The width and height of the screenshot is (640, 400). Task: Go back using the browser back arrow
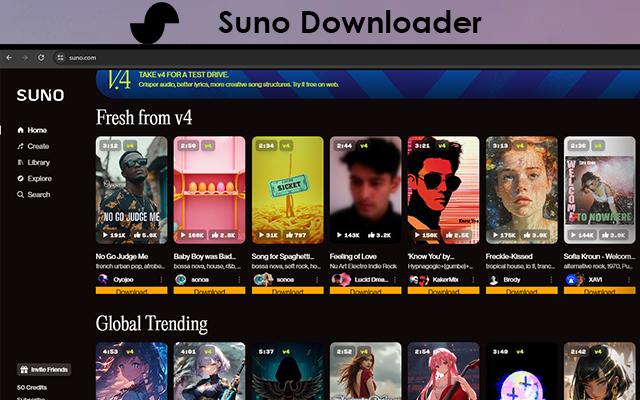pos(9,58)
